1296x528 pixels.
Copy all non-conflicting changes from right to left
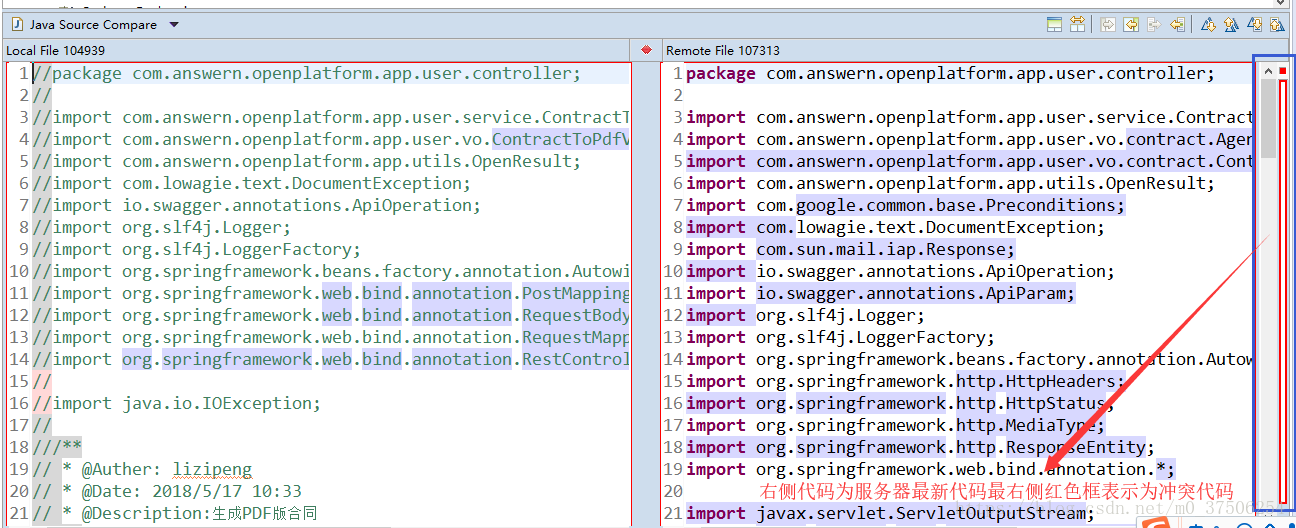click(1131, 25)
